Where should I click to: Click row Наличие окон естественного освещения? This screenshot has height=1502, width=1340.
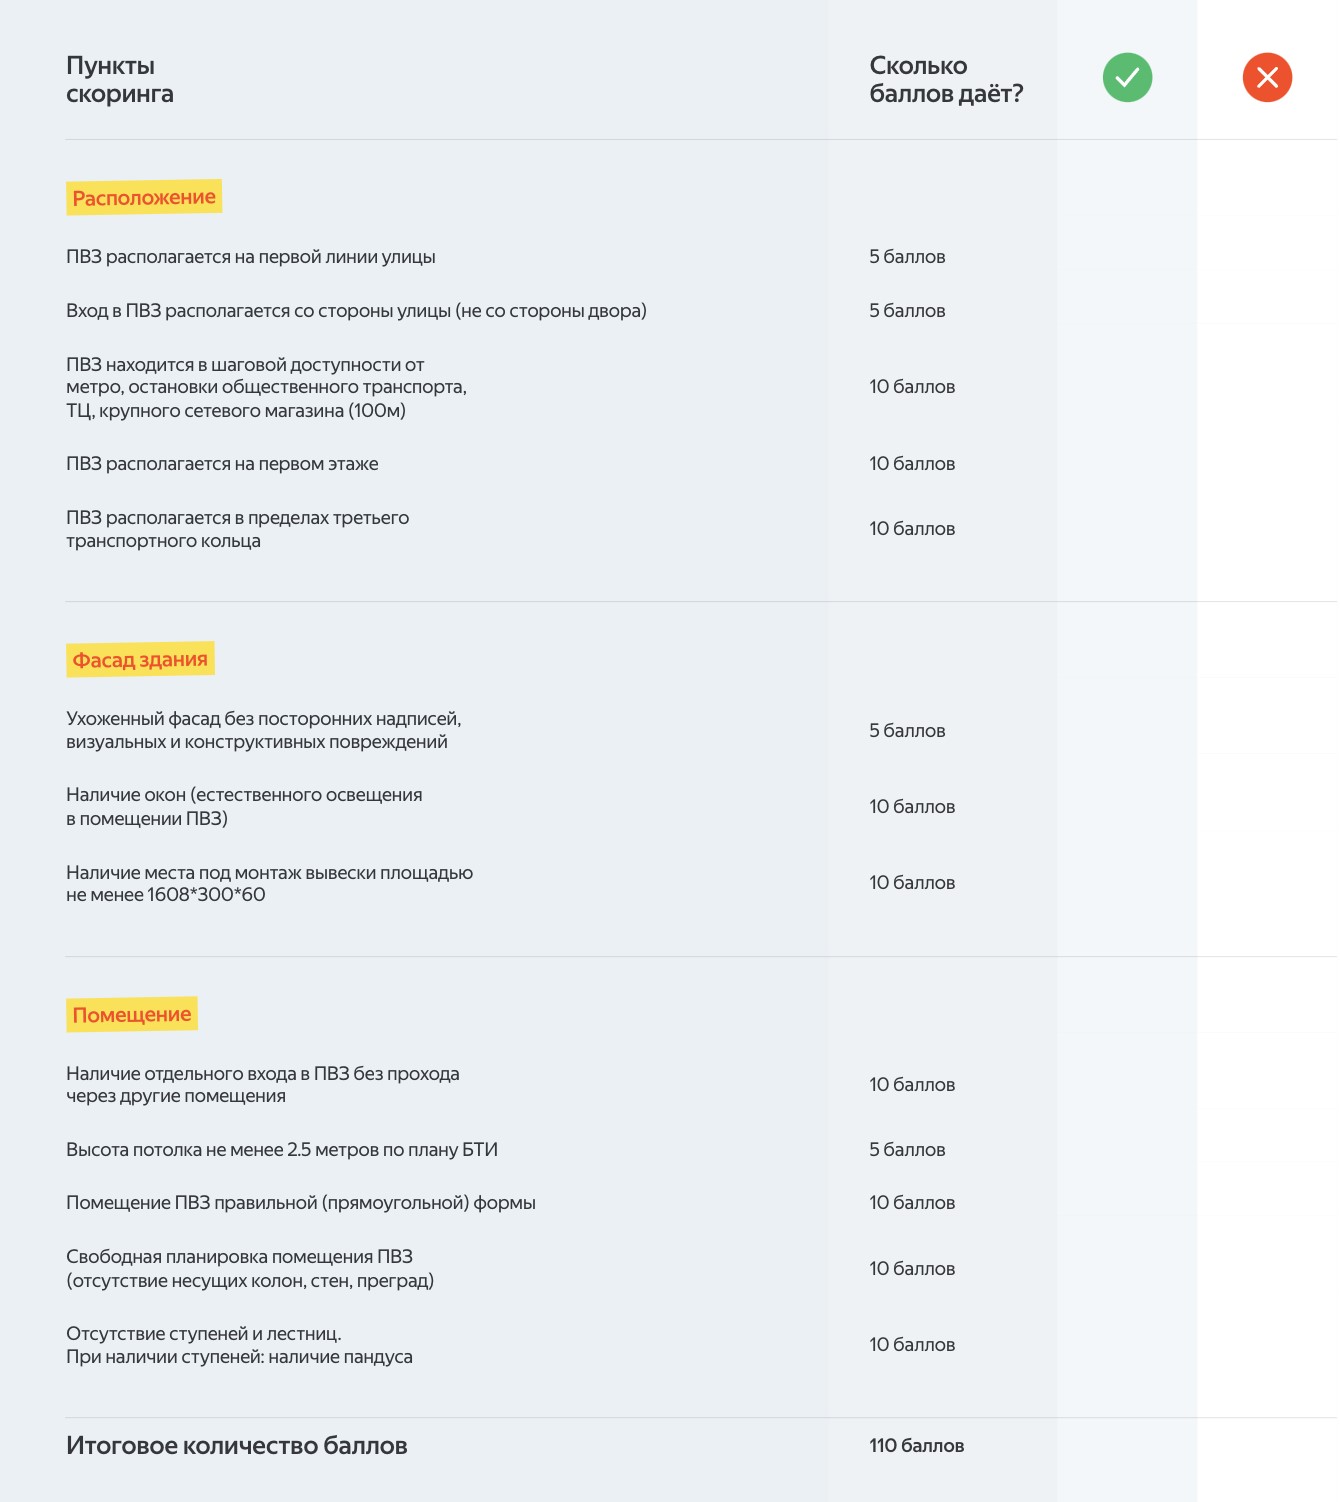244,806
